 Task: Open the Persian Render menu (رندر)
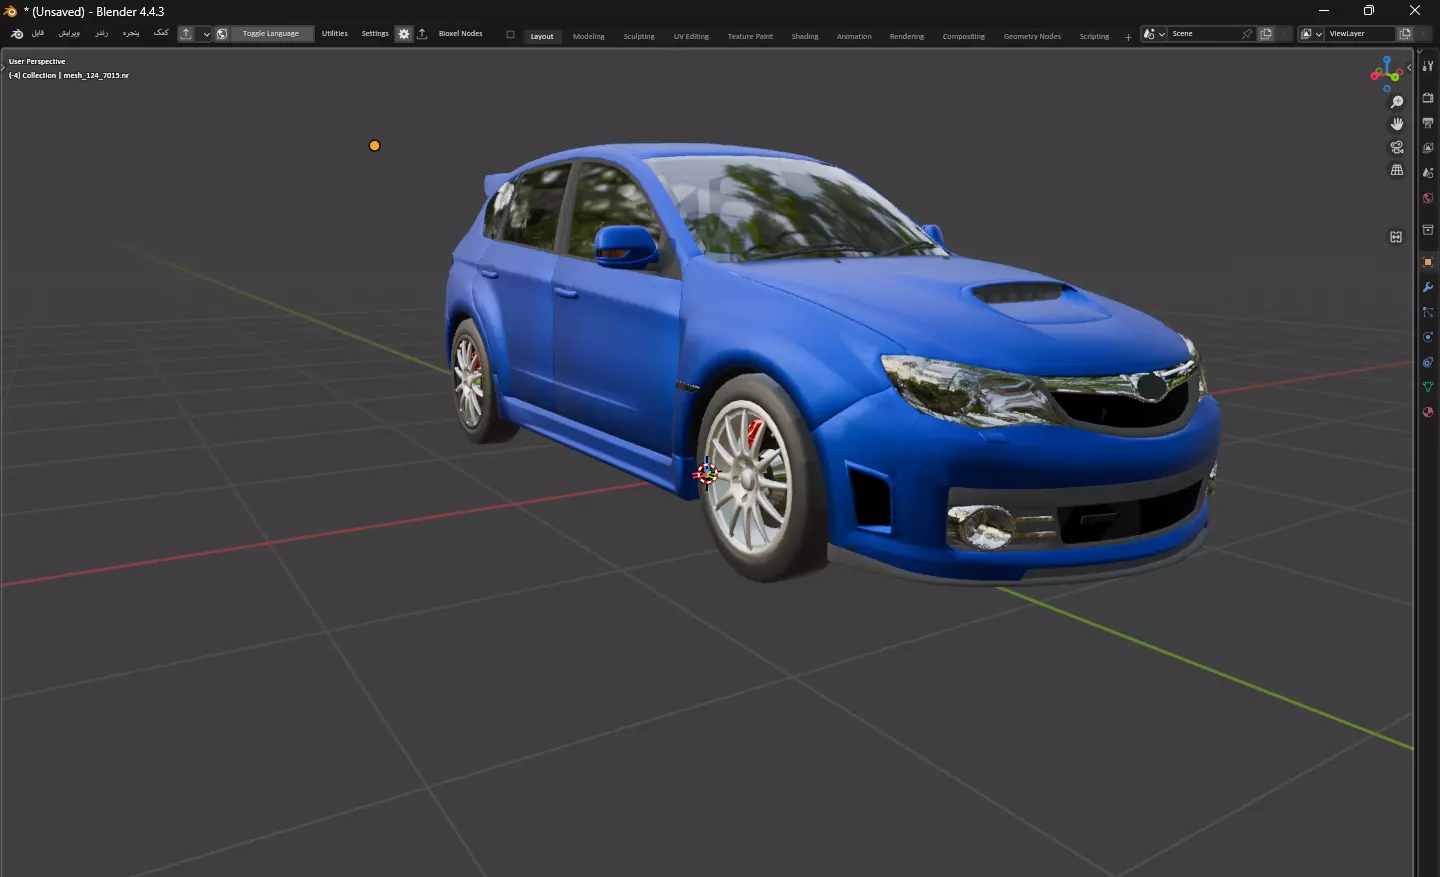point(101,33)
